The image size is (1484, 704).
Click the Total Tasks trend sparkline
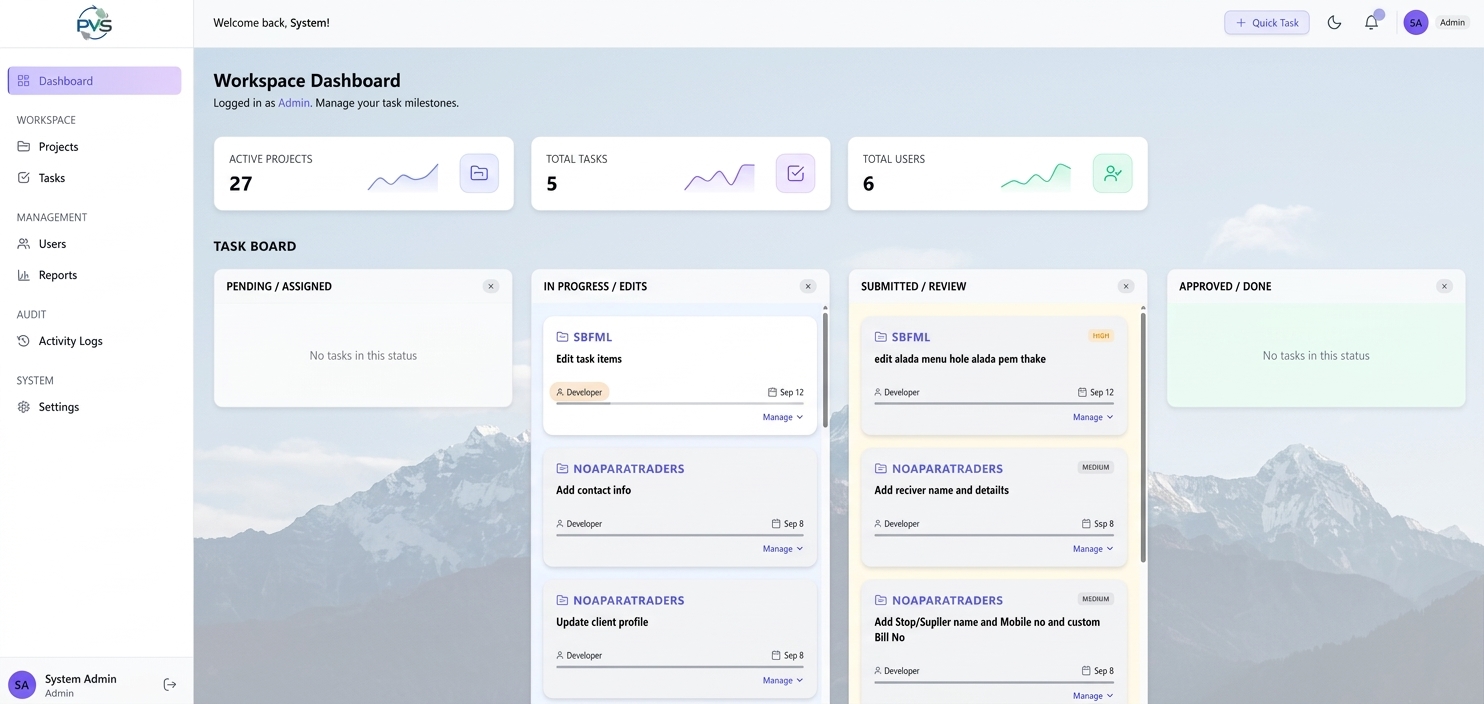[720, 178]
